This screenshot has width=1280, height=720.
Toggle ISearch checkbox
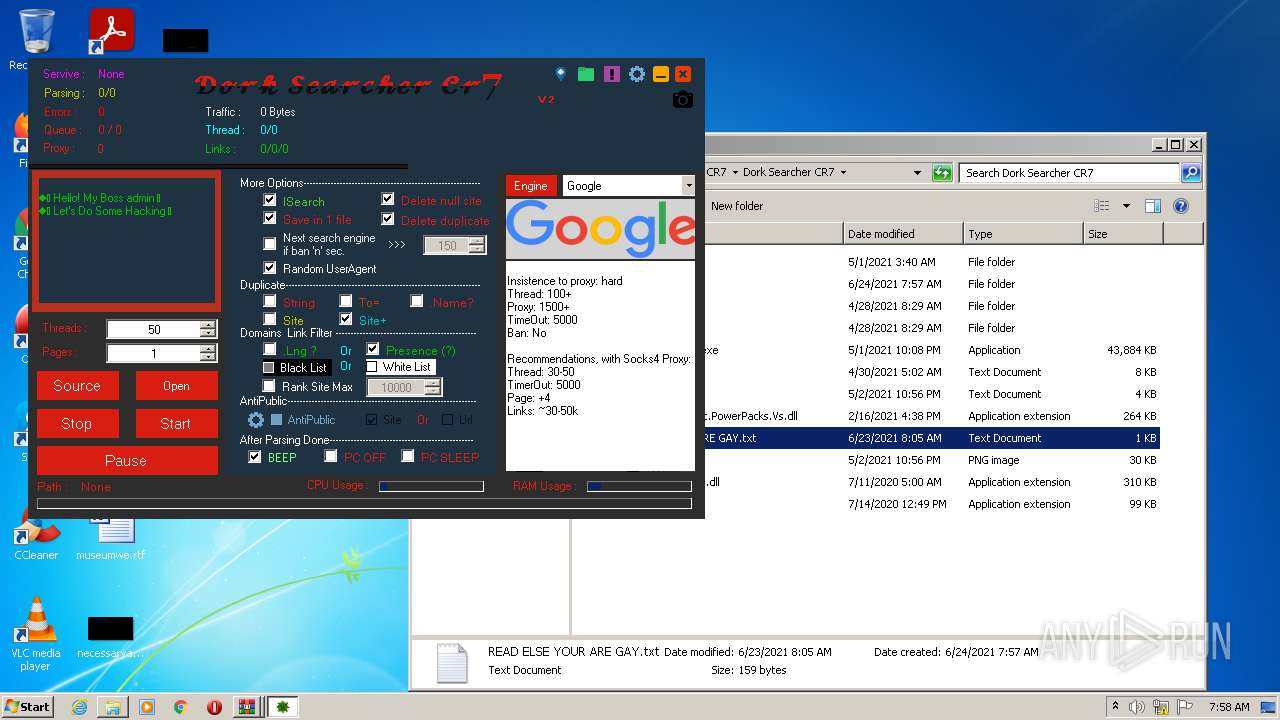coord(270,200)
